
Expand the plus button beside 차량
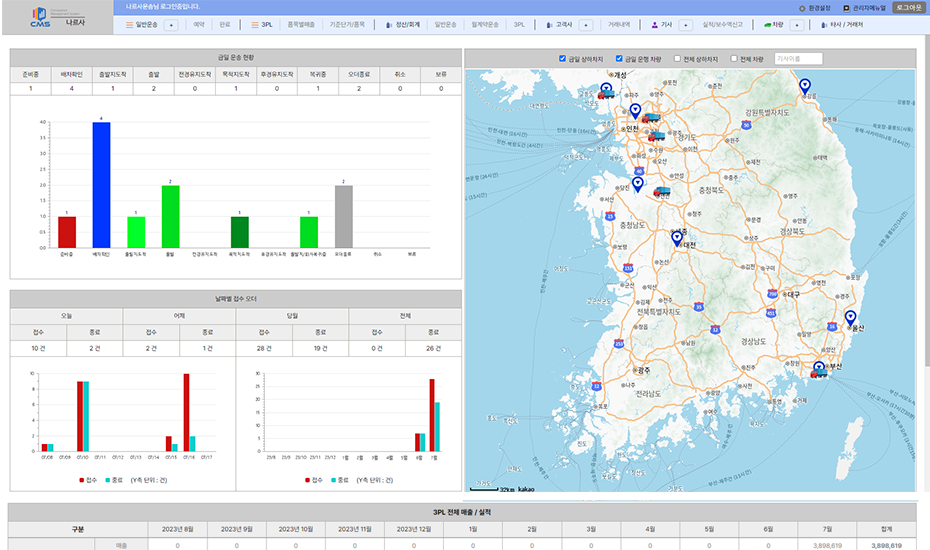797,25
